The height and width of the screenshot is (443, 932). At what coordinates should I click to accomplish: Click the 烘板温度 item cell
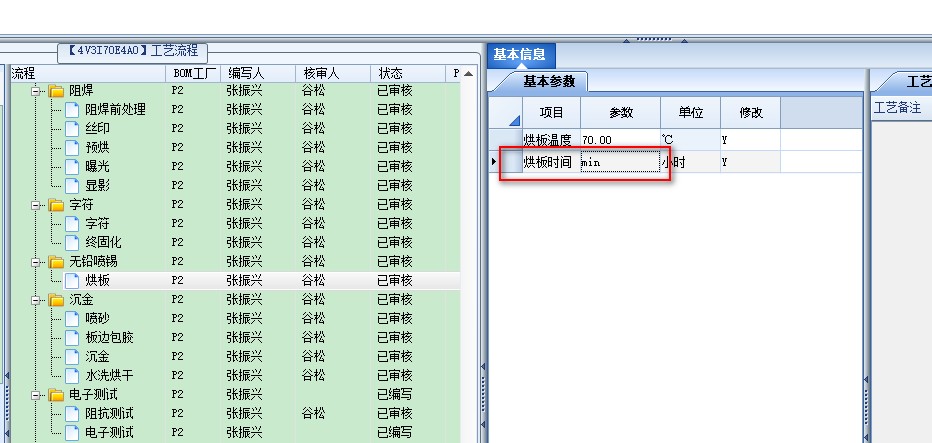[552, 140]
